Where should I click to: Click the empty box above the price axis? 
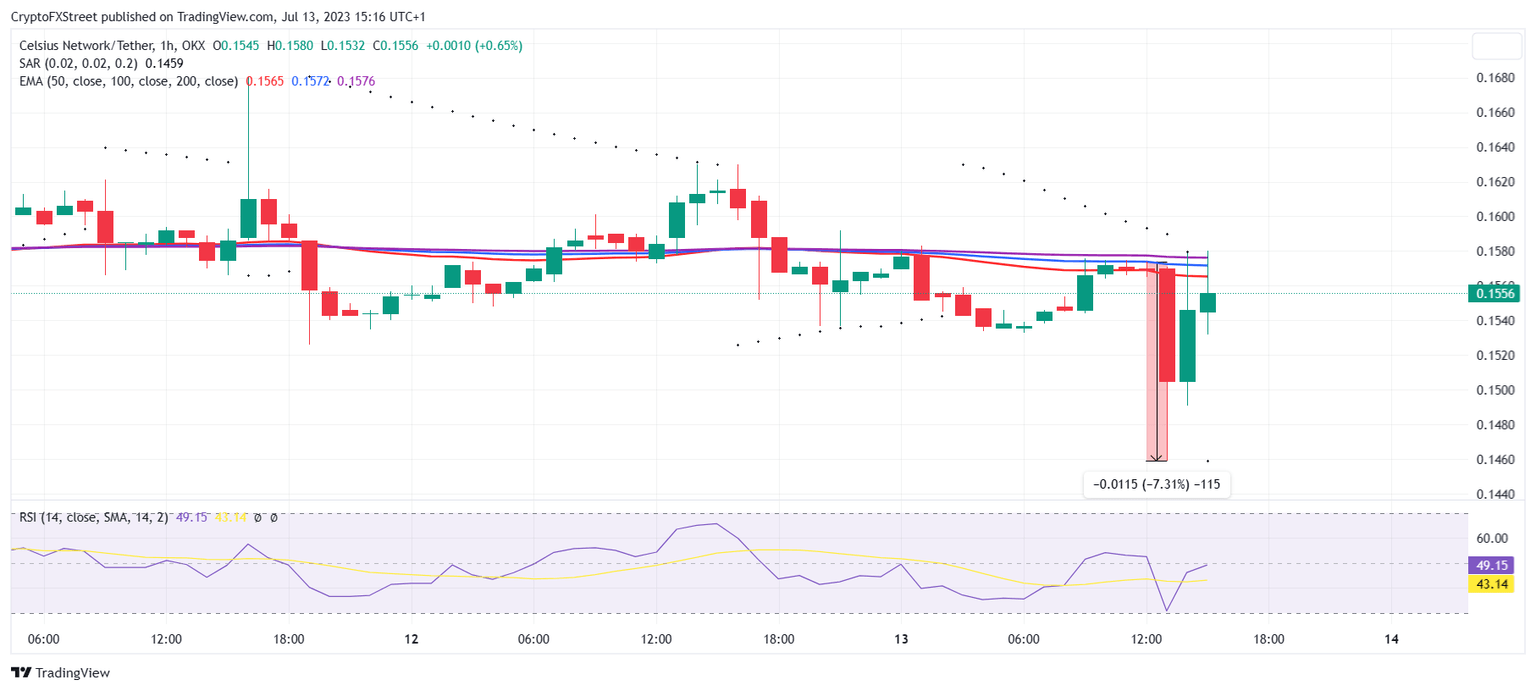click(x=1496, y=47)
